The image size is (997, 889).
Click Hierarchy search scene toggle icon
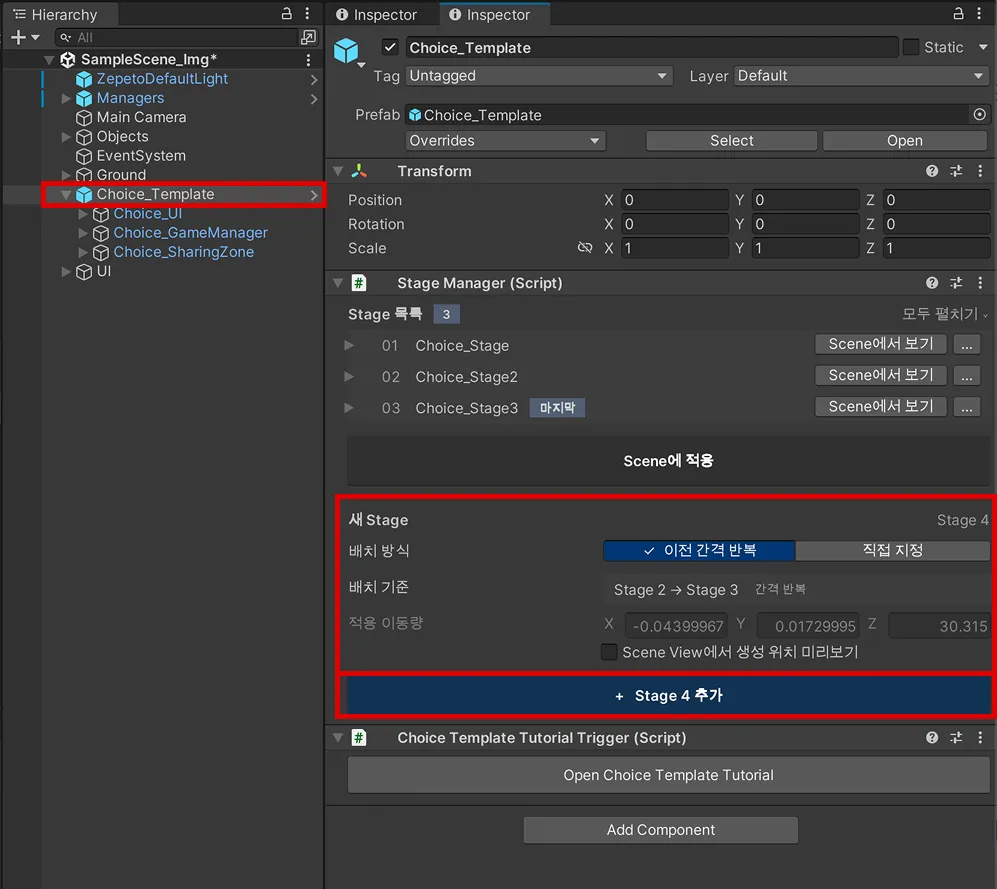point(308,38)
